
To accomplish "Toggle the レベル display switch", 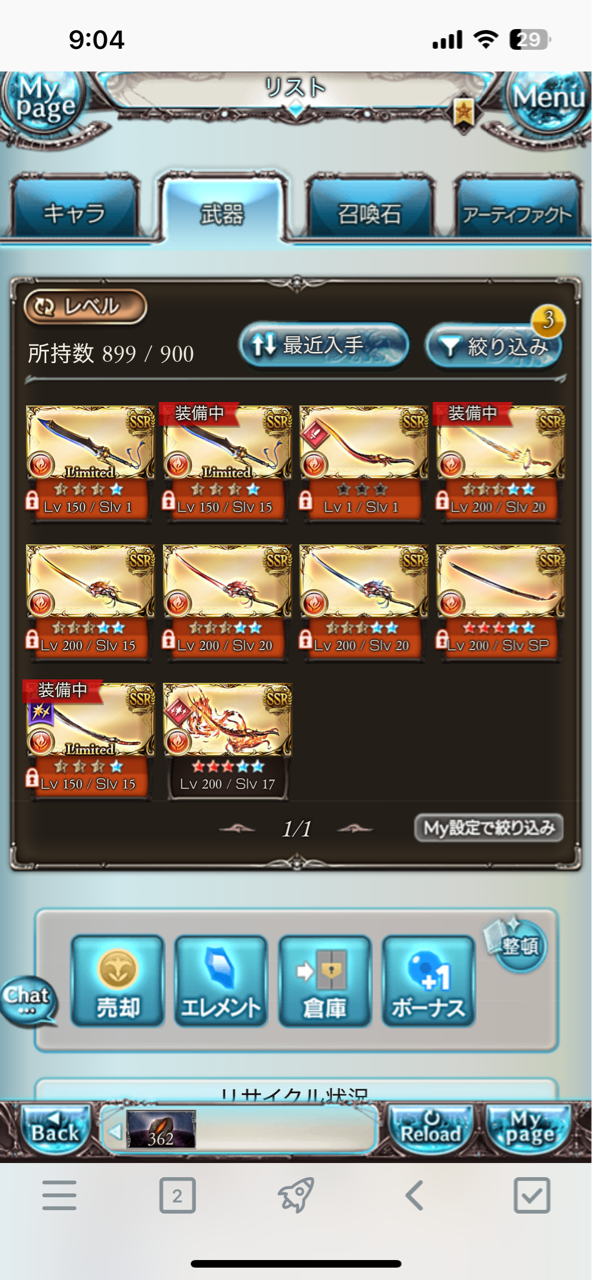I will [86, 307].
